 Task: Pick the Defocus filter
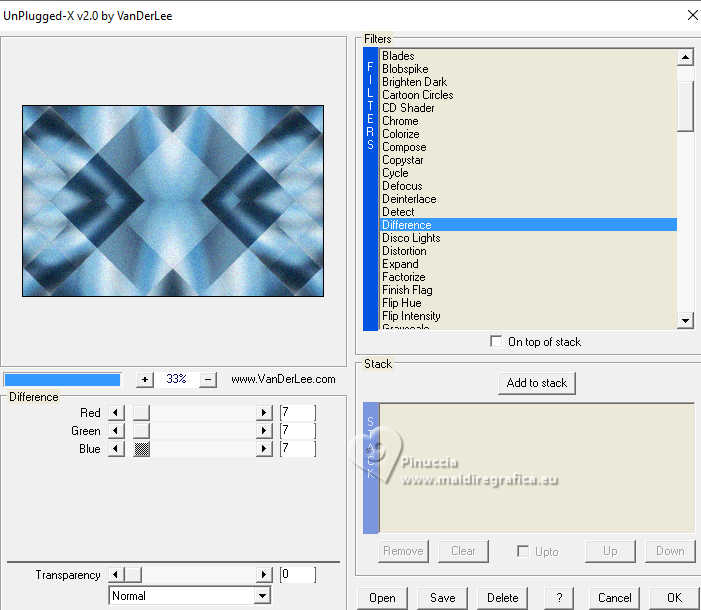point(528,186)
